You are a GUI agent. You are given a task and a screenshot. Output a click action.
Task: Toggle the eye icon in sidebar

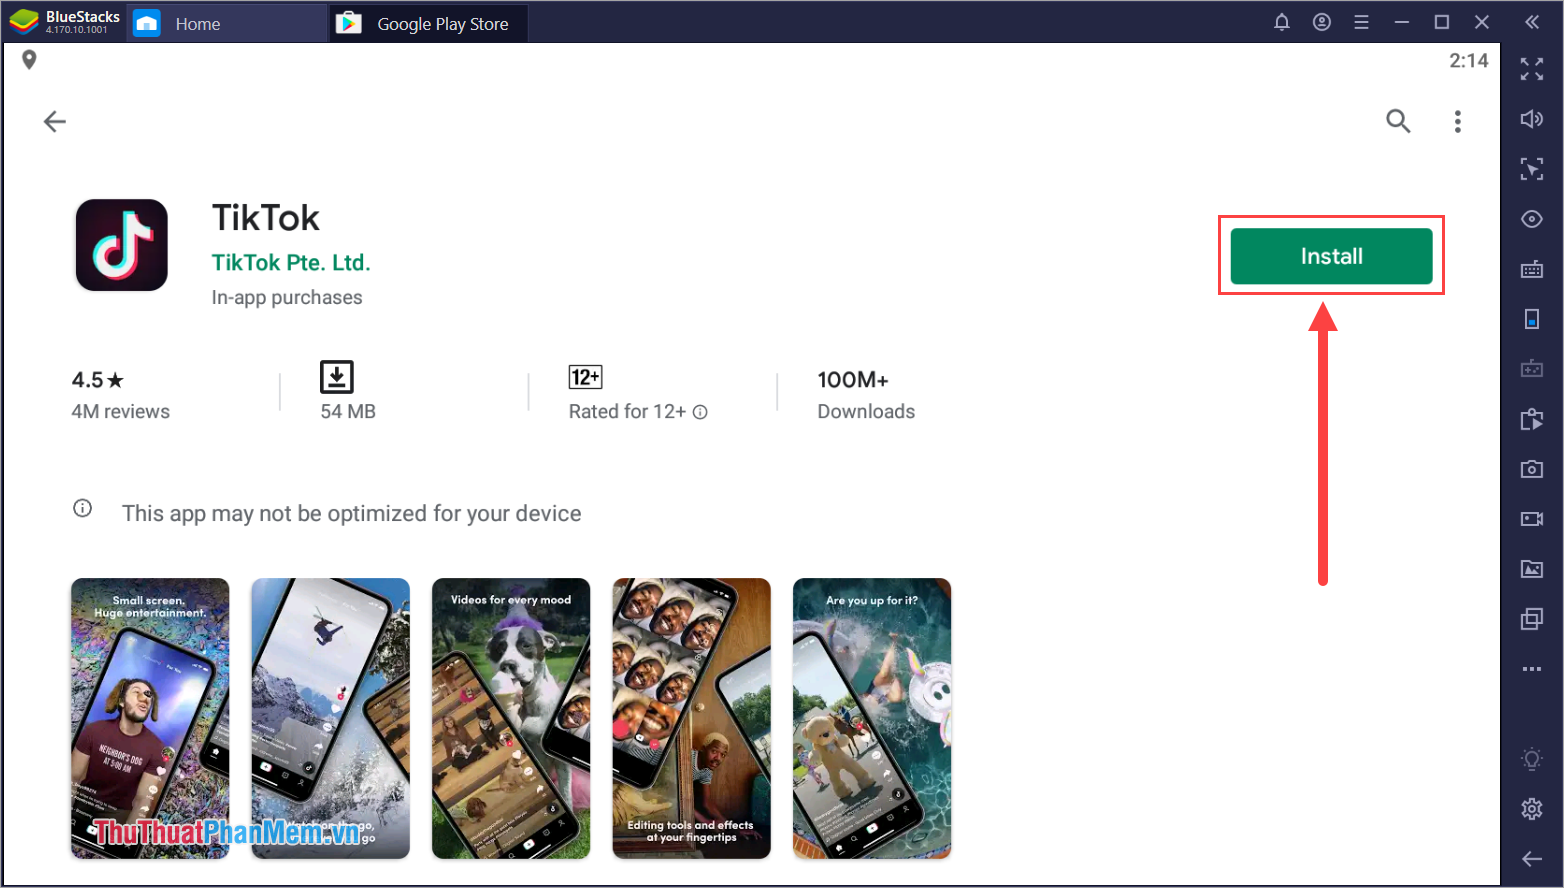1532,219
